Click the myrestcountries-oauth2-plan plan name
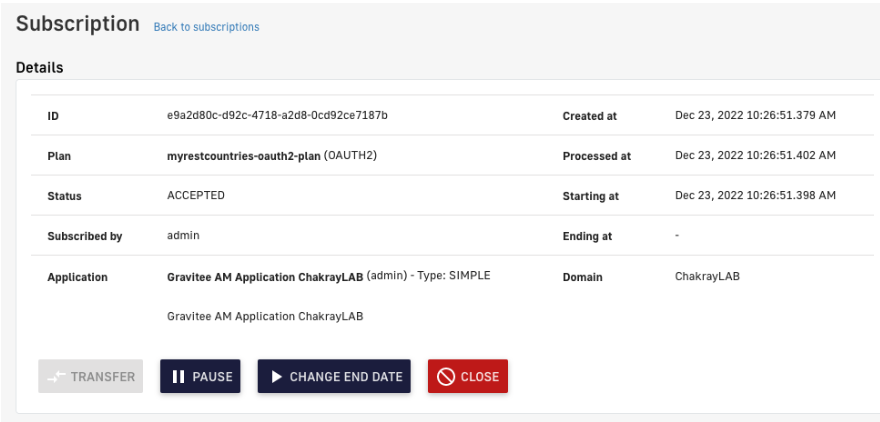 (244, 156)
